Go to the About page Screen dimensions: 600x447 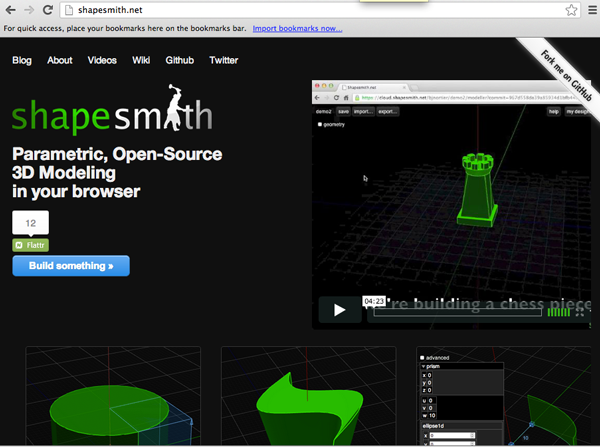pos(60,60)
